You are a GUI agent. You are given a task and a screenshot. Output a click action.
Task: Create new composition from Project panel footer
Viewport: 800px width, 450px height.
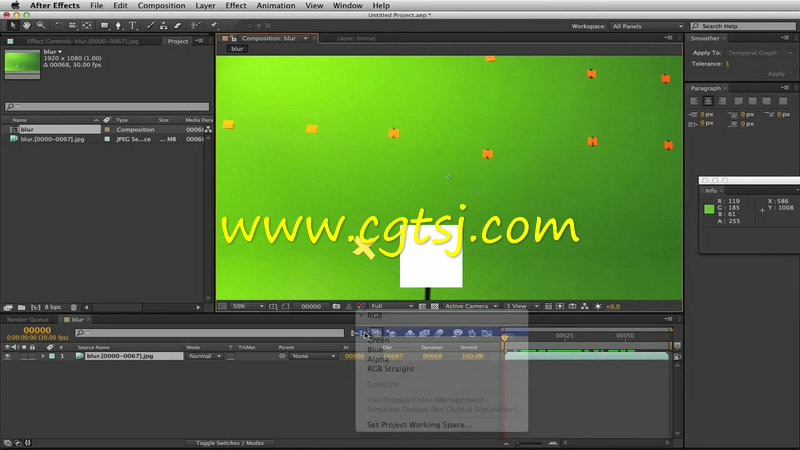coord(35,307)
